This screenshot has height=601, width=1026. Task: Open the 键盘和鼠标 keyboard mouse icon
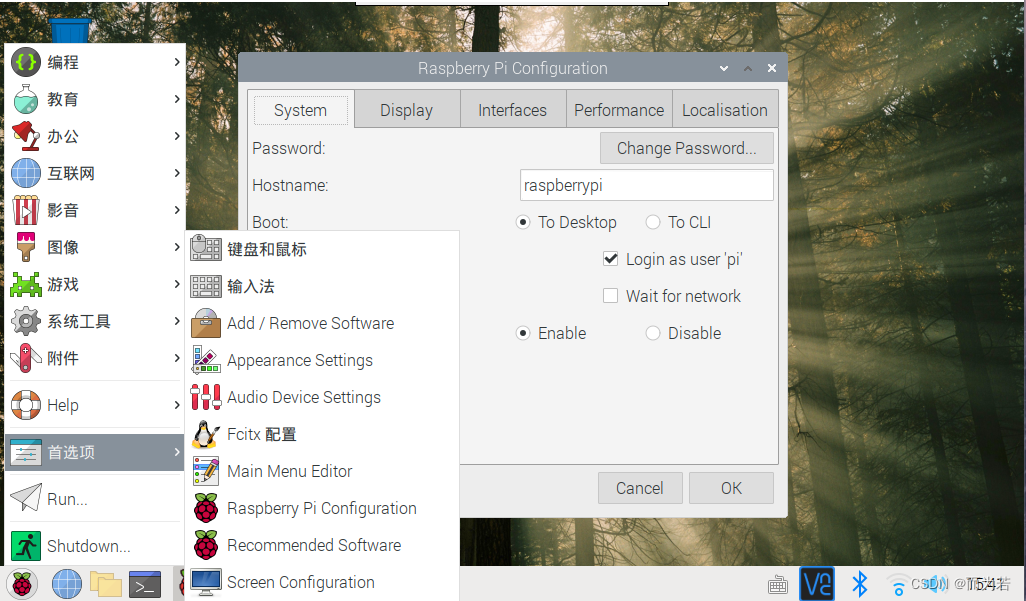(206, 249)
